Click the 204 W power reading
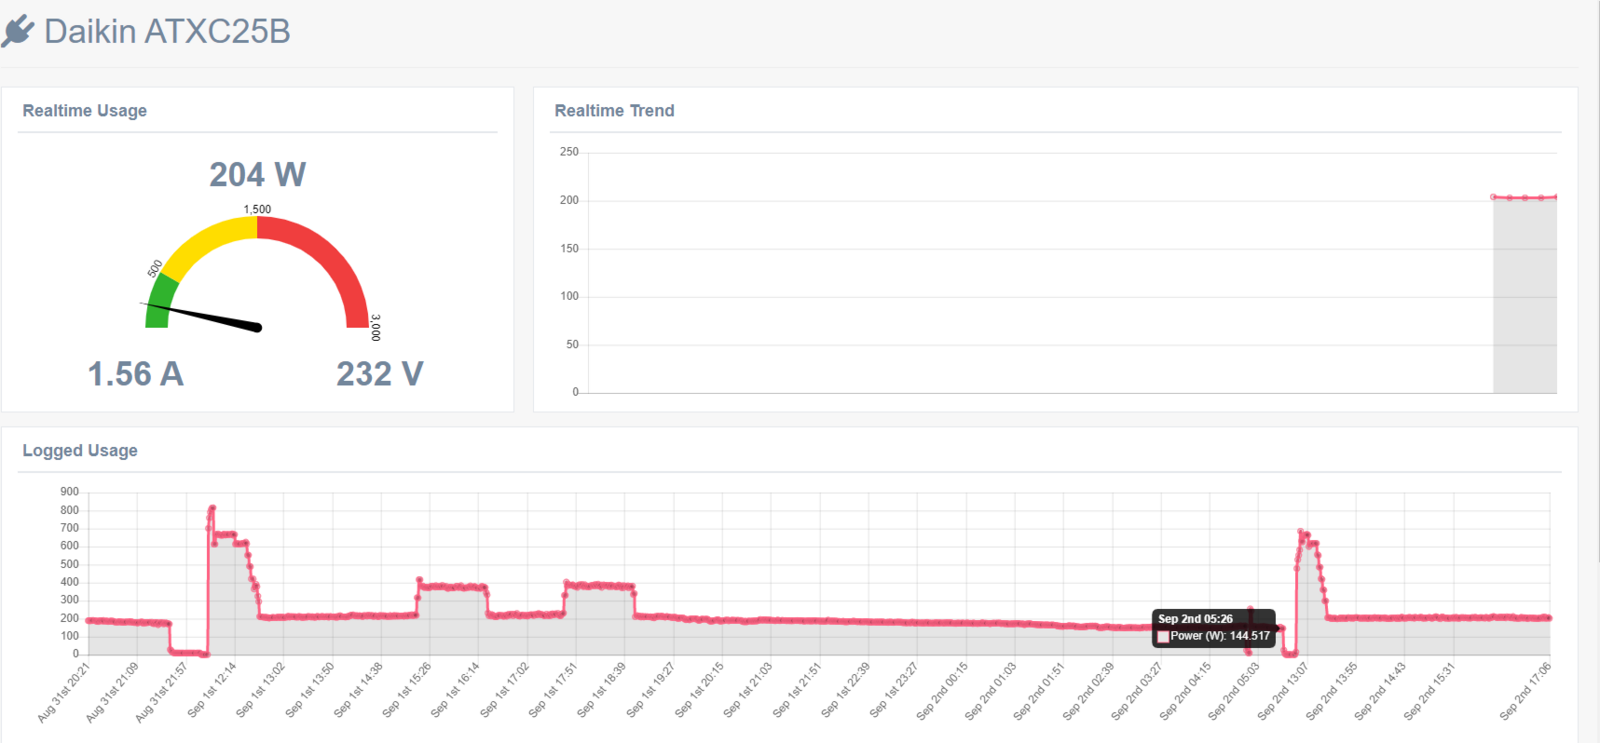Screen dimensions: 1600x743 click(257, 175)
